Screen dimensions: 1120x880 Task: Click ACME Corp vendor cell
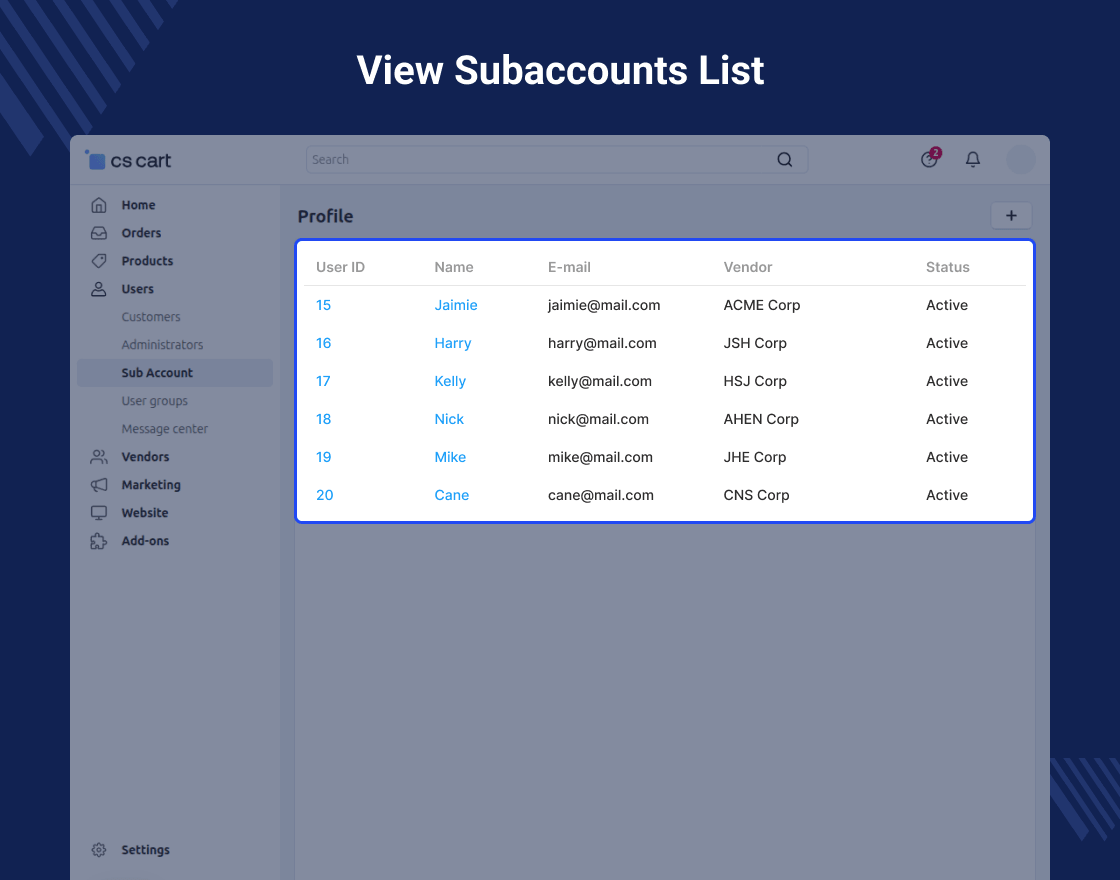(761, 305)
